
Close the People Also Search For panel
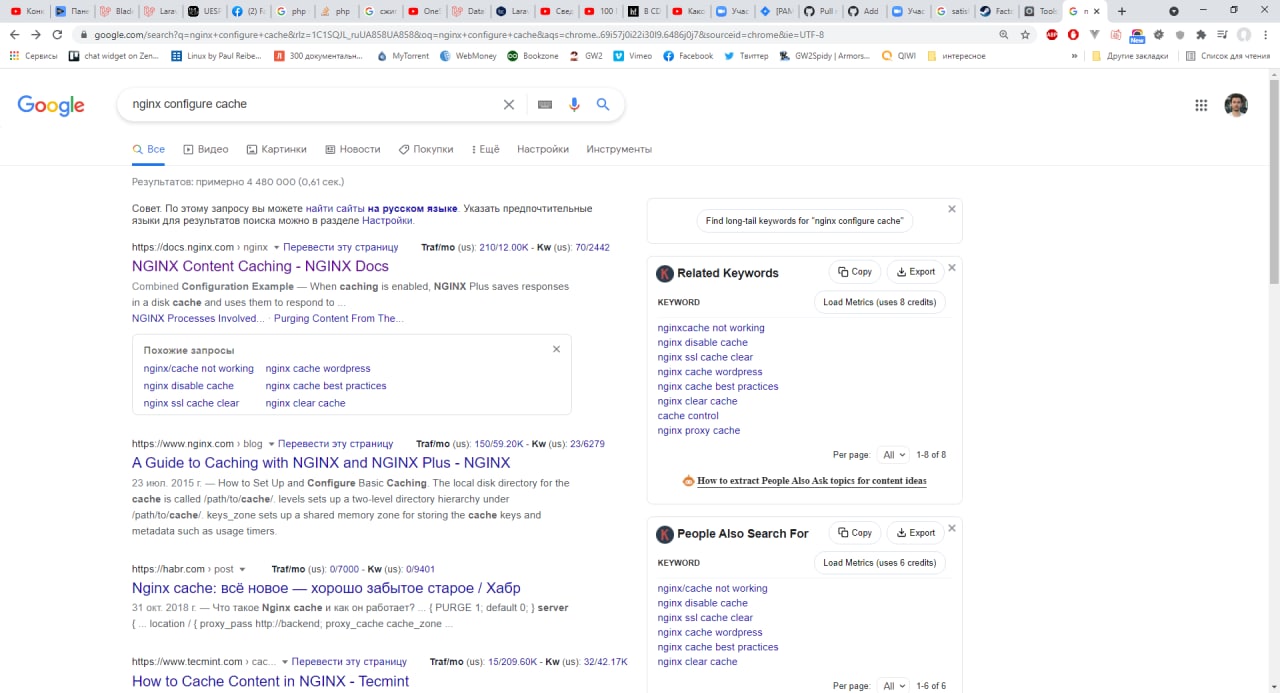coord(952,528)
